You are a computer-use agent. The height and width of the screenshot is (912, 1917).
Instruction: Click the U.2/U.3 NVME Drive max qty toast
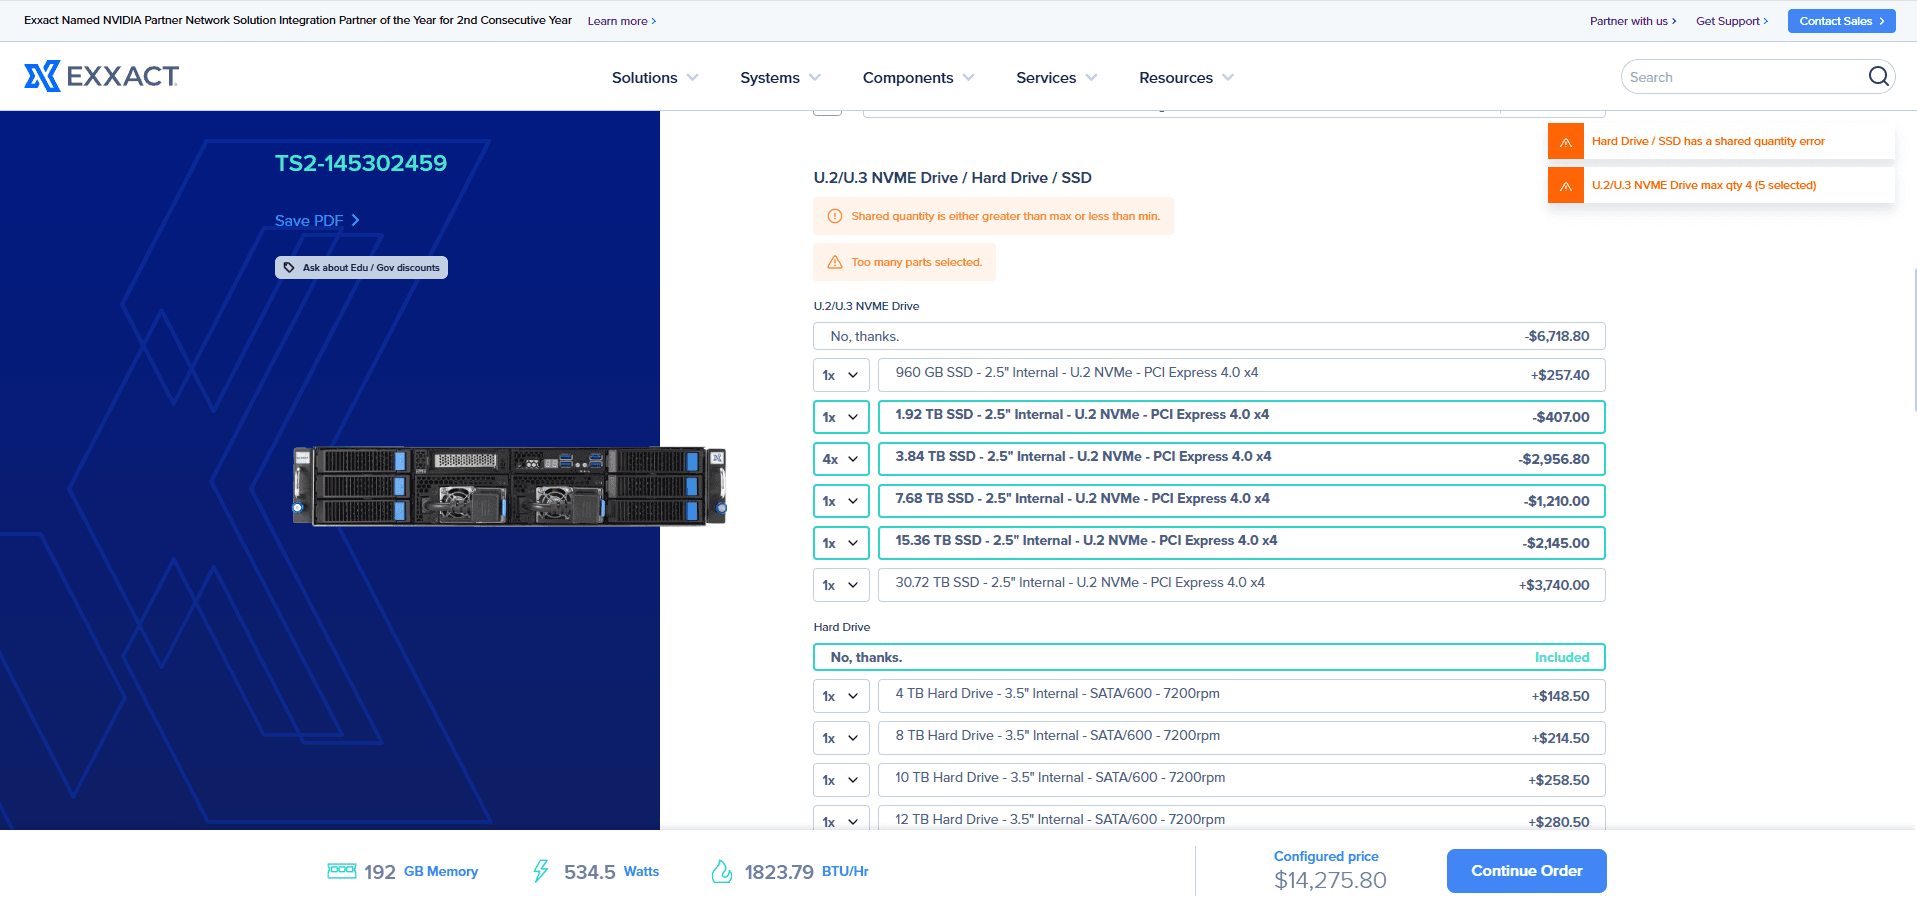tap(1721, 185)
